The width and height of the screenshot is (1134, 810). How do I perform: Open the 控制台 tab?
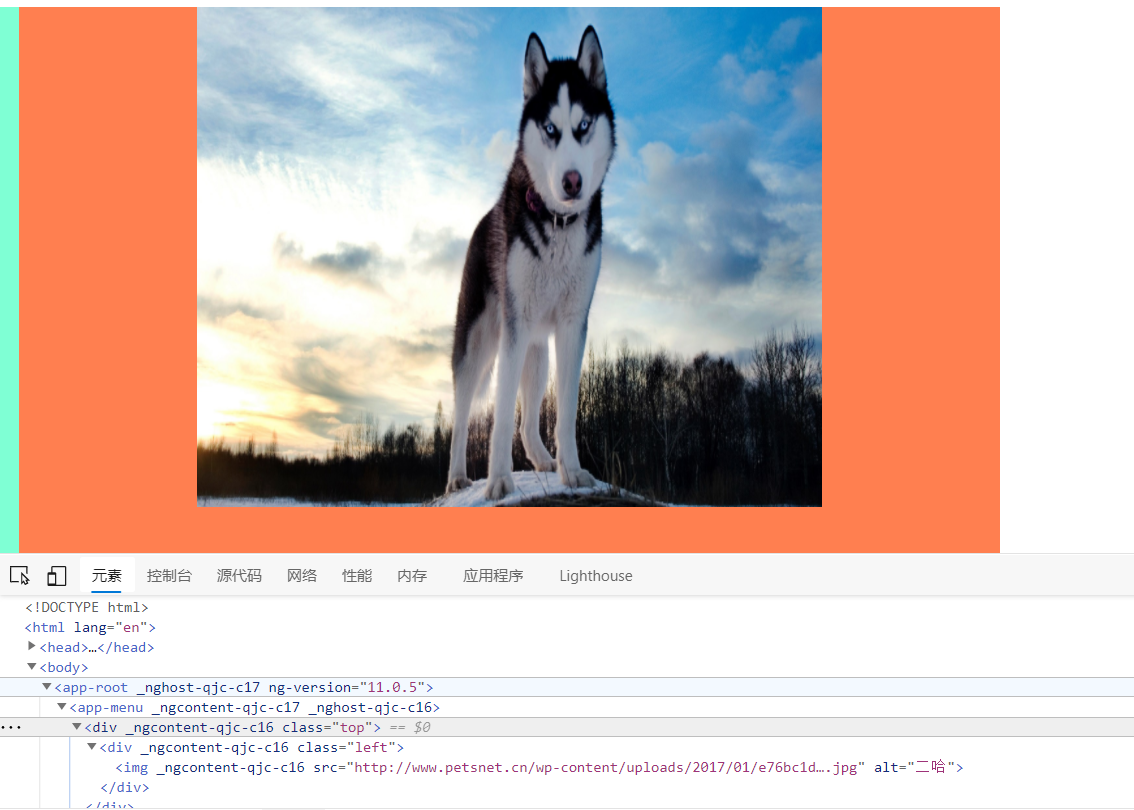click(x=169, y=576)
